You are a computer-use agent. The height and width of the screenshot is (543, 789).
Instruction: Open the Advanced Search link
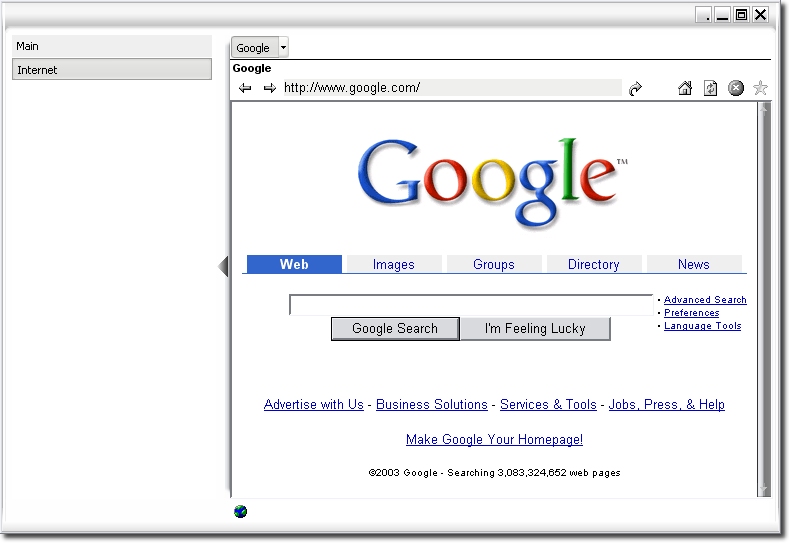pos(705,299)
